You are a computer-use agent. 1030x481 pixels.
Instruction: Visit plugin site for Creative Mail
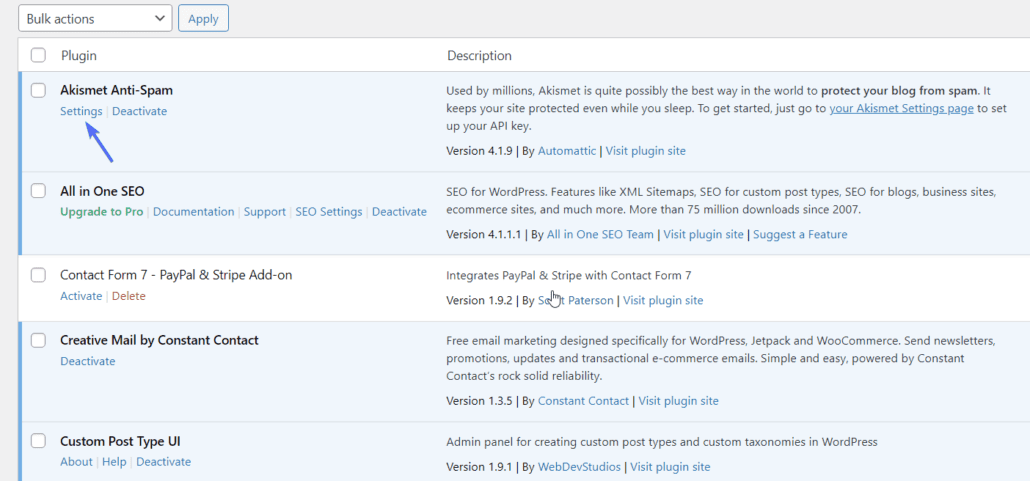(x=679, y=400)
